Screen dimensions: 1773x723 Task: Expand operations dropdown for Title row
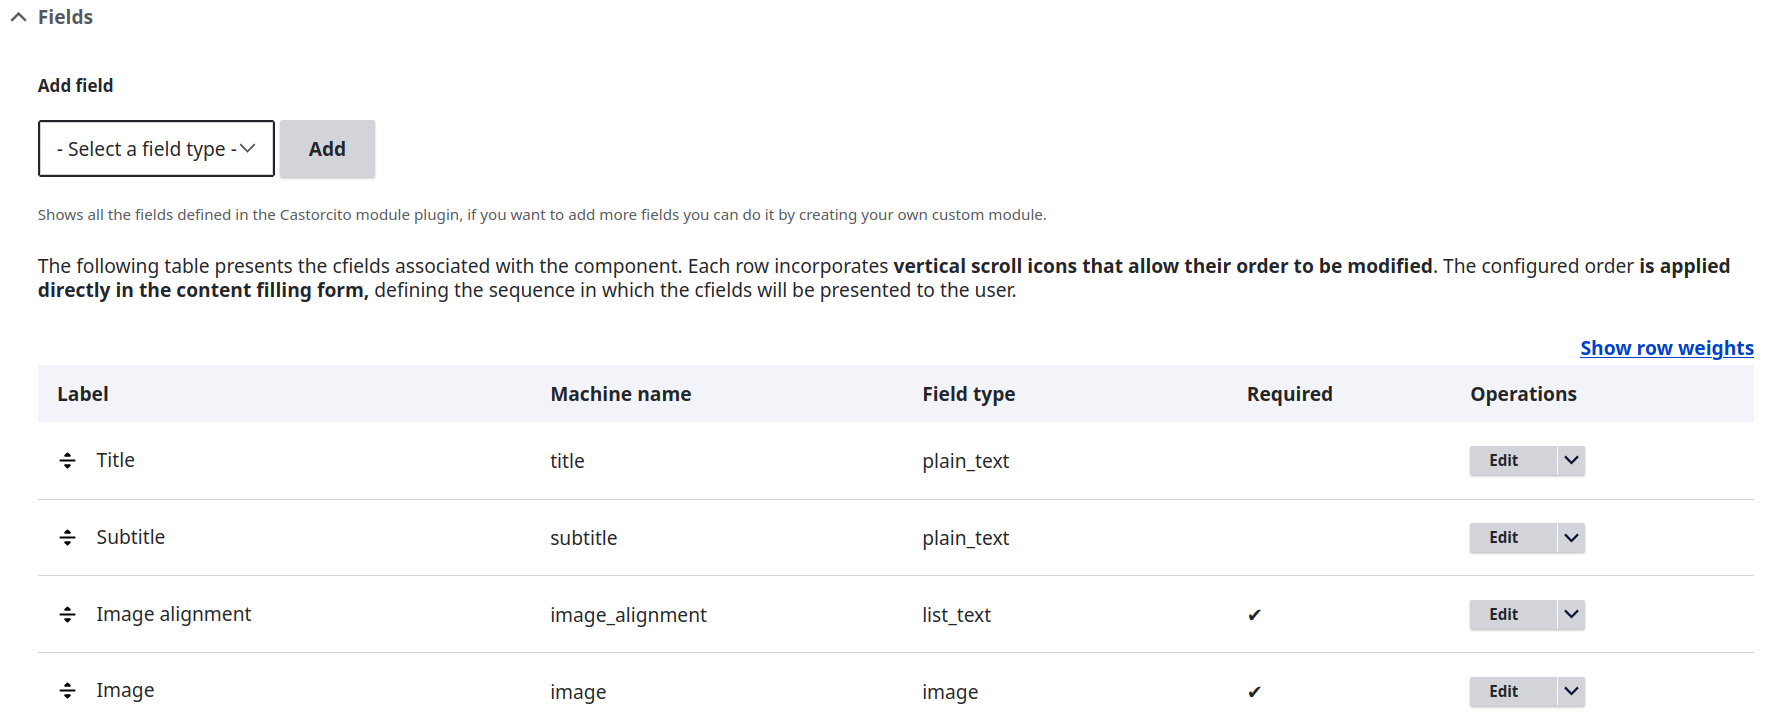(x=1571, y=461)
